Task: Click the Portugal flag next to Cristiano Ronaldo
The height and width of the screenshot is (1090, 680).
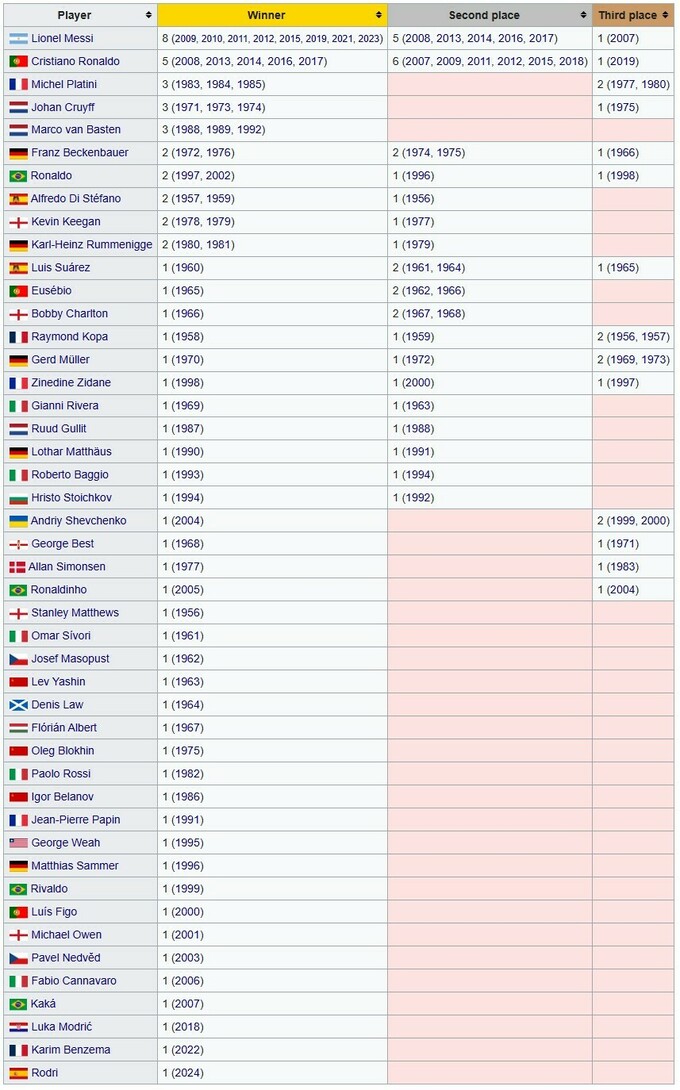Action: click(x=18, y=61)
